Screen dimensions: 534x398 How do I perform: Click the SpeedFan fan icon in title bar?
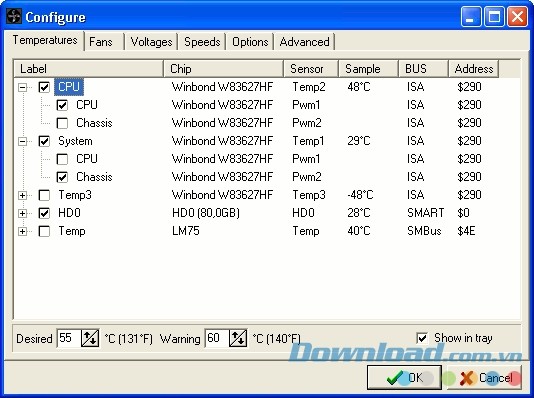[14, 17]
